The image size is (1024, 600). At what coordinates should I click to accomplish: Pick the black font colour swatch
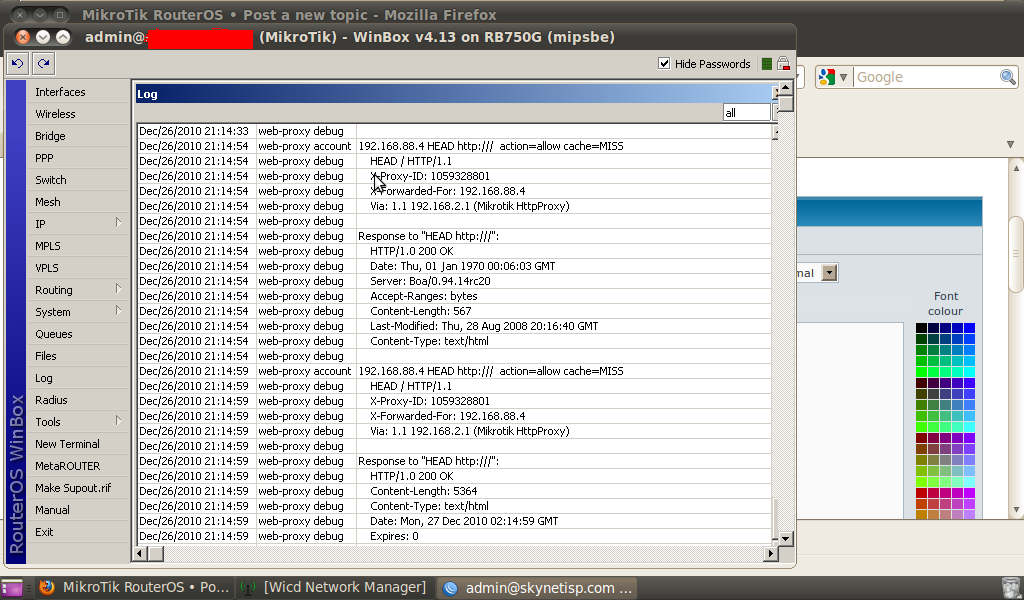tap(921, 328)
